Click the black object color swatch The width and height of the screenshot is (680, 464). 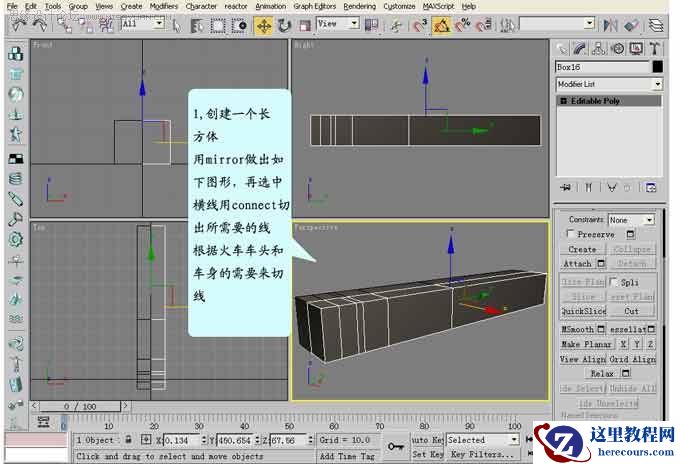(657, 67)
